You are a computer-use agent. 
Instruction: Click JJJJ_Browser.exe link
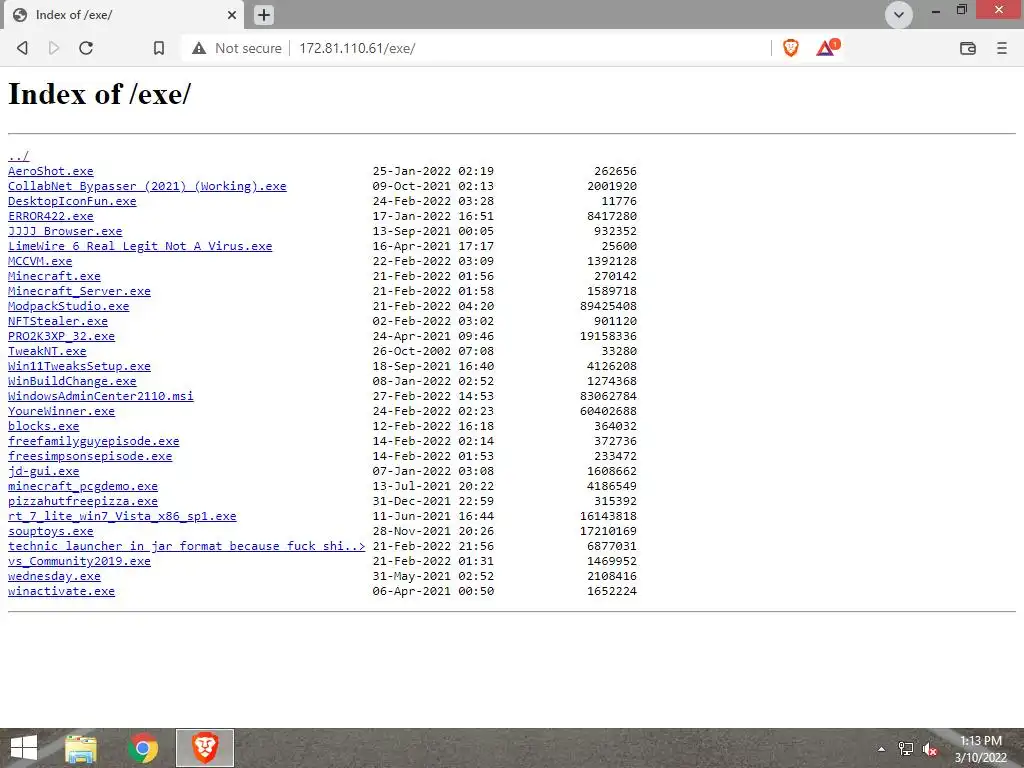click(65, 231)
